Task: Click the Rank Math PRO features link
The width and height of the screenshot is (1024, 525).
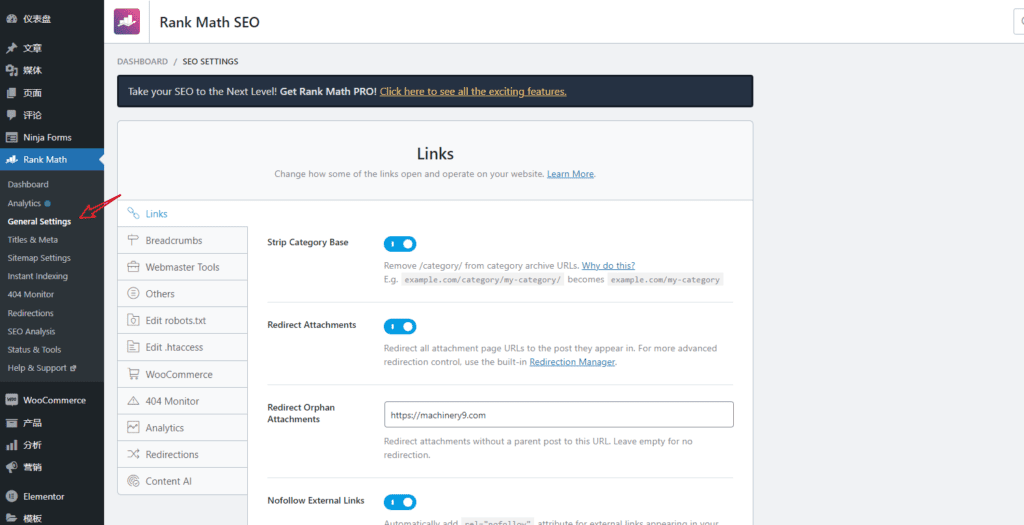Action: (x=473, y=91)
